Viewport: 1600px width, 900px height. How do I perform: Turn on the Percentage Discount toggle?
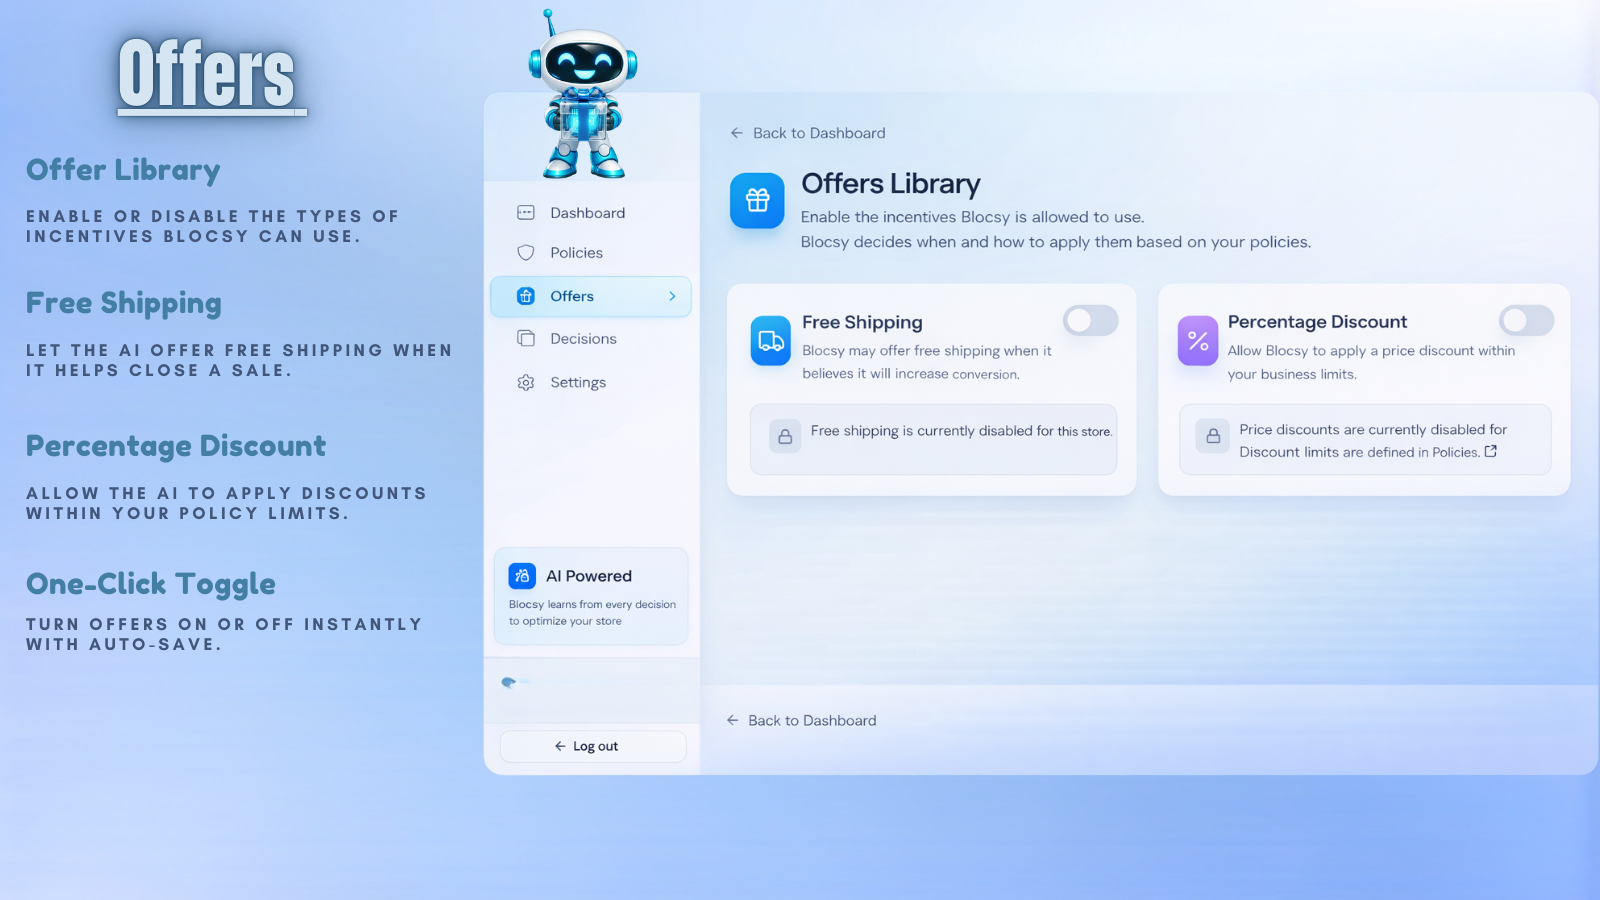[1527, 321]
